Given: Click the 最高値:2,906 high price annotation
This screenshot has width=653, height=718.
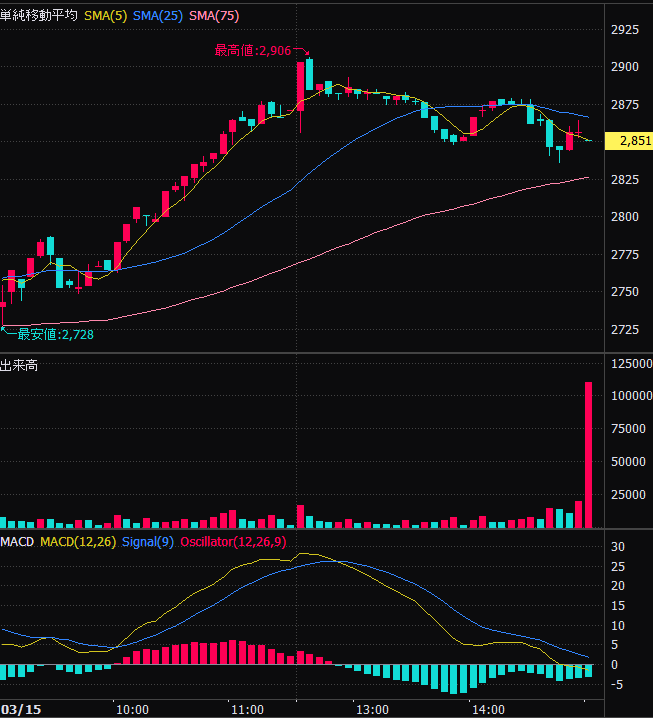Looking at the screenshot, I should [253, 50].
